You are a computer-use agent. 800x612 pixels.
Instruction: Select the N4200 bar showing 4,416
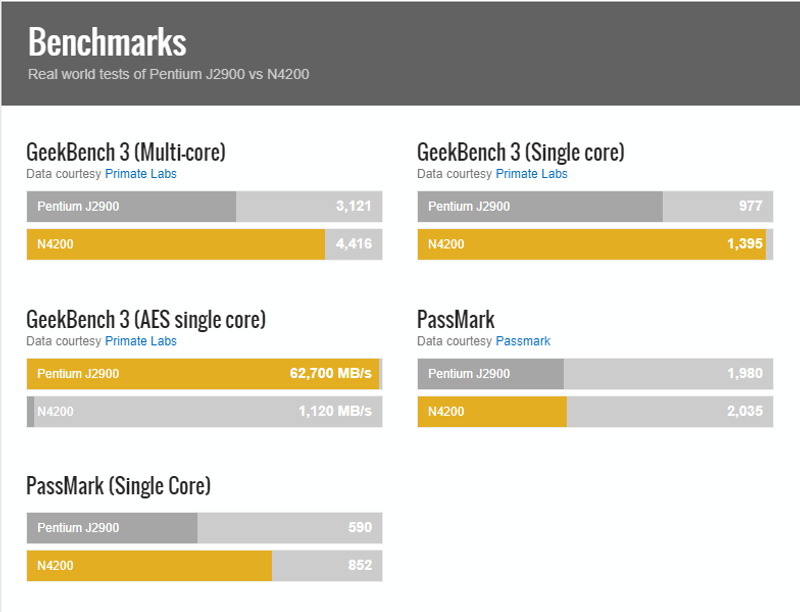coord(204,244)
